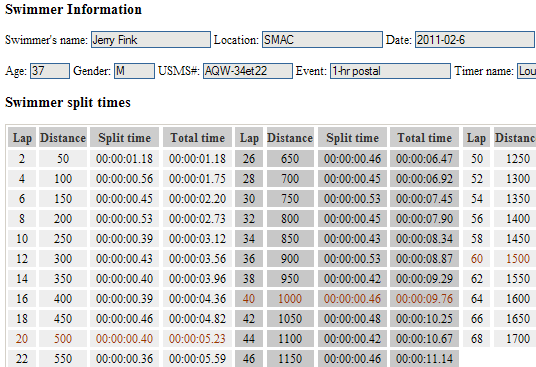This screenshot has width=536, height=367.
Task: Select total time cell 00:00:09.76
Action: pos(424,299)
